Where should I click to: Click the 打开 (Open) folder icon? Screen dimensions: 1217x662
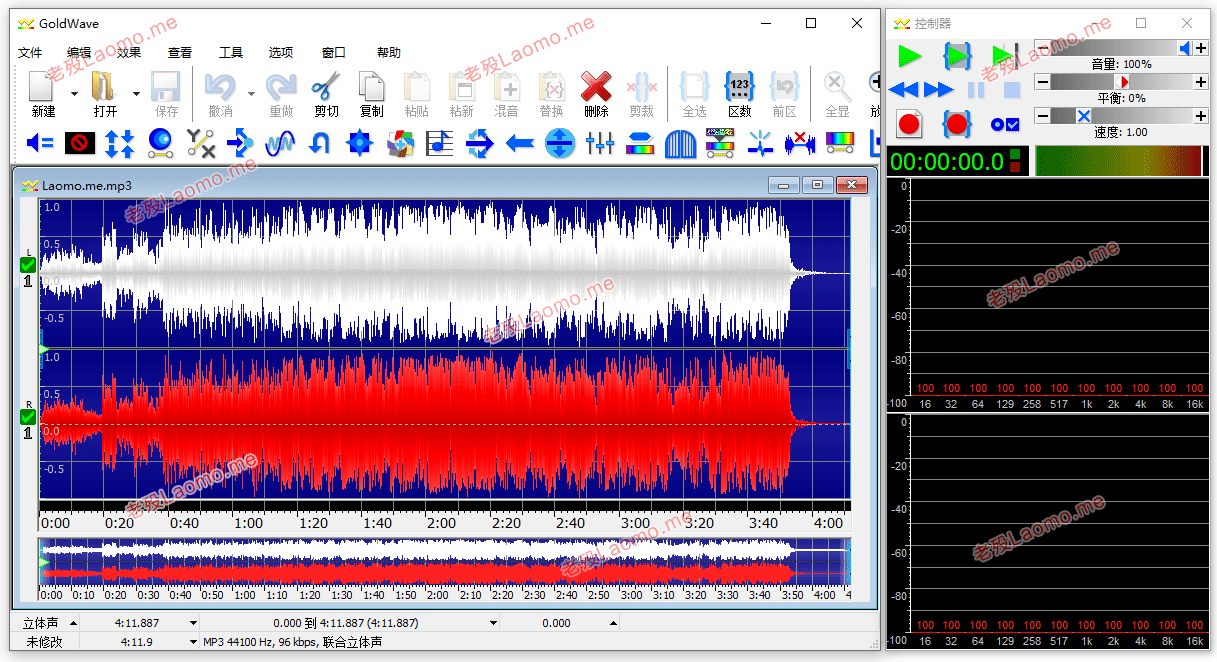(104, 87)
